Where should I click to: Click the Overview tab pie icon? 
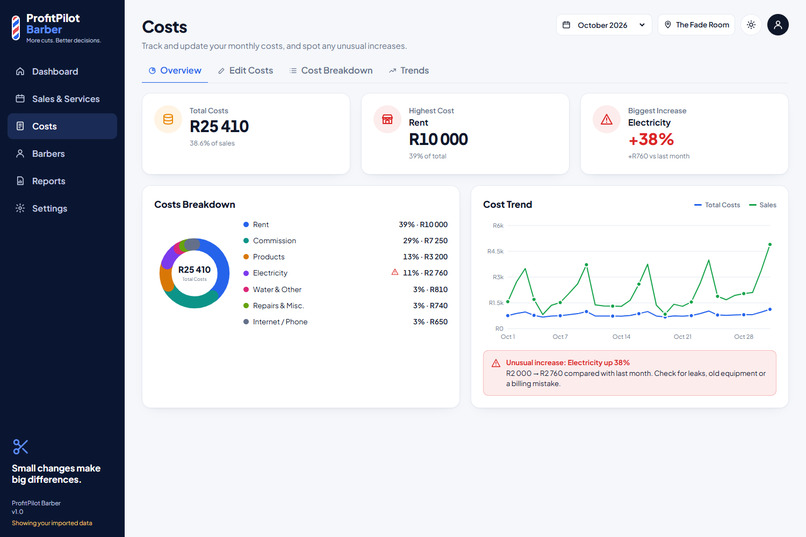point(152,71)
